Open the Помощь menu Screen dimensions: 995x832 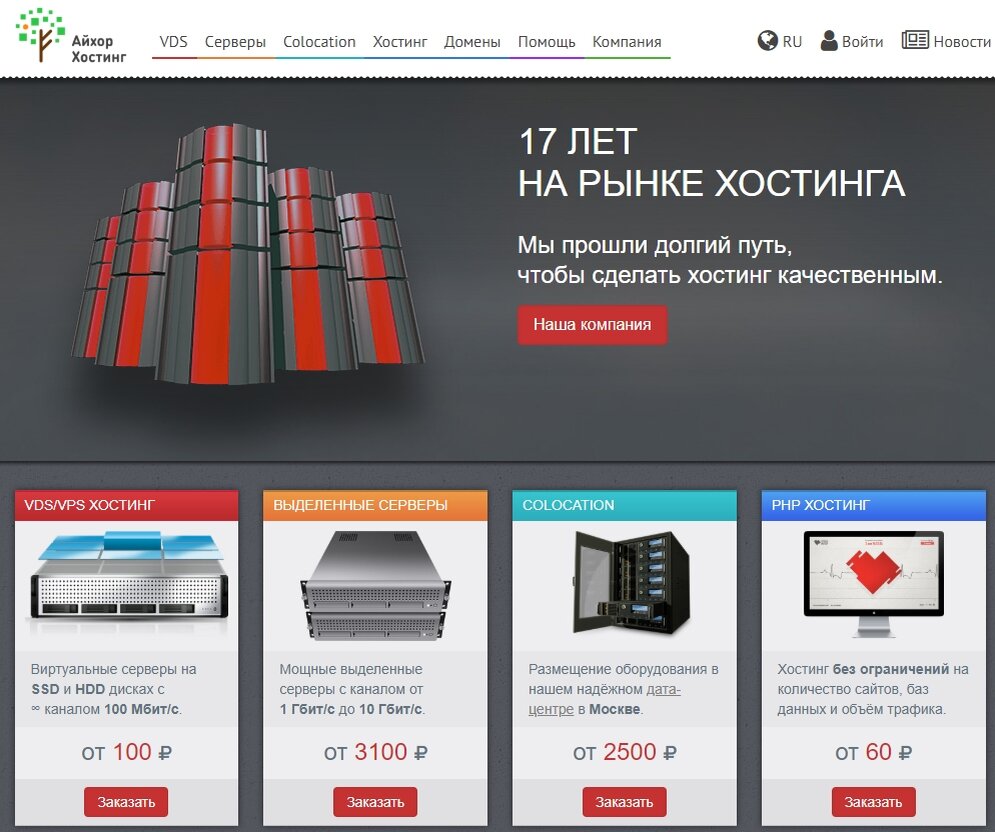[546, 42]
